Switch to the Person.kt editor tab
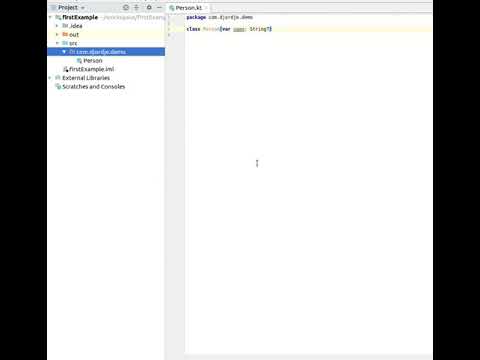 (x=189, y=8)
